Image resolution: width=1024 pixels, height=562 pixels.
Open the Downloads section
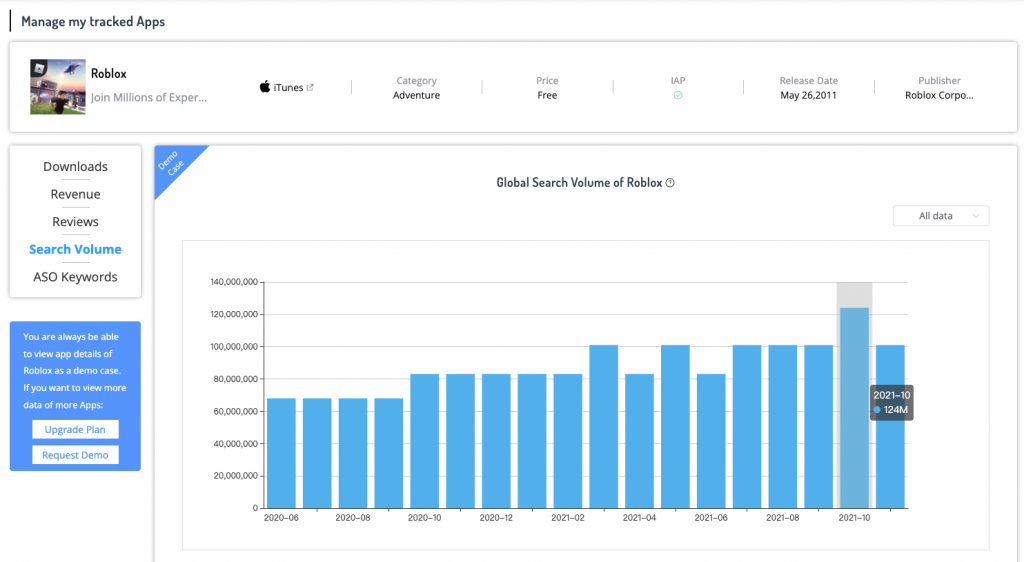coord(75,167)
